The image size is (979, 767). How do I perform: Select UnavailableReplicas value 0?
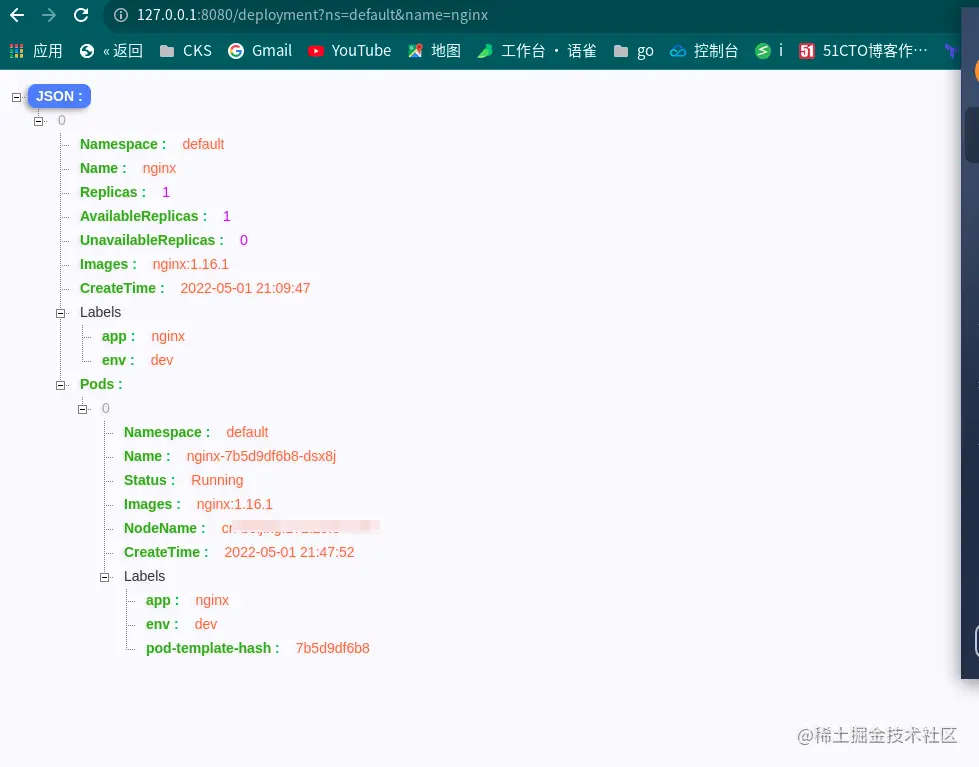(x=244, y=240)
